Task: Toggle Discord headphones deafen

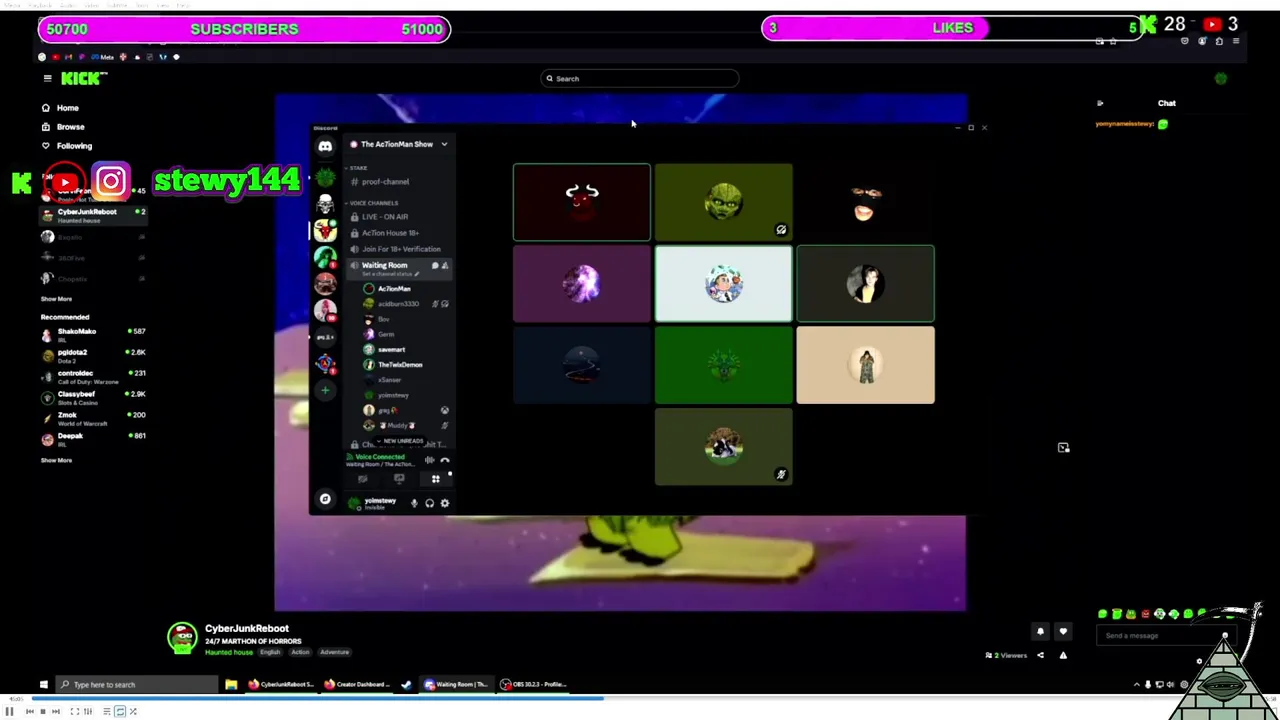Action: [x=430, y=504]
